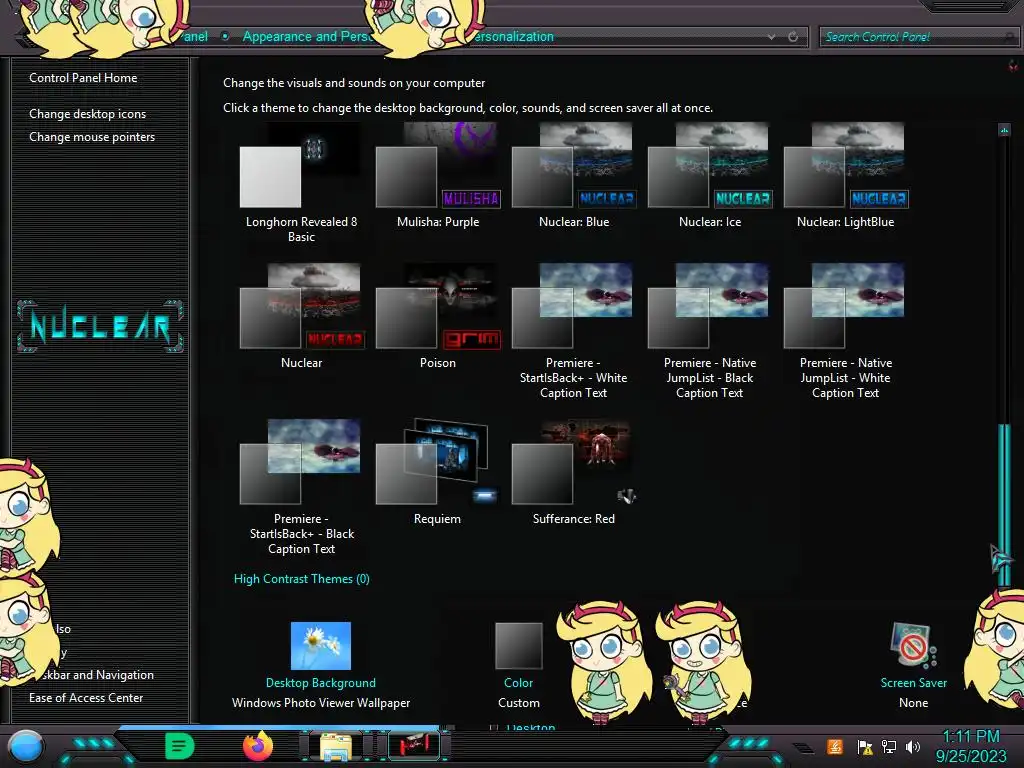The height and width of the screenshot is (768, 1024).
Task: Open the taskbar clock showing 1:11 PM
Action: [971, 746]
